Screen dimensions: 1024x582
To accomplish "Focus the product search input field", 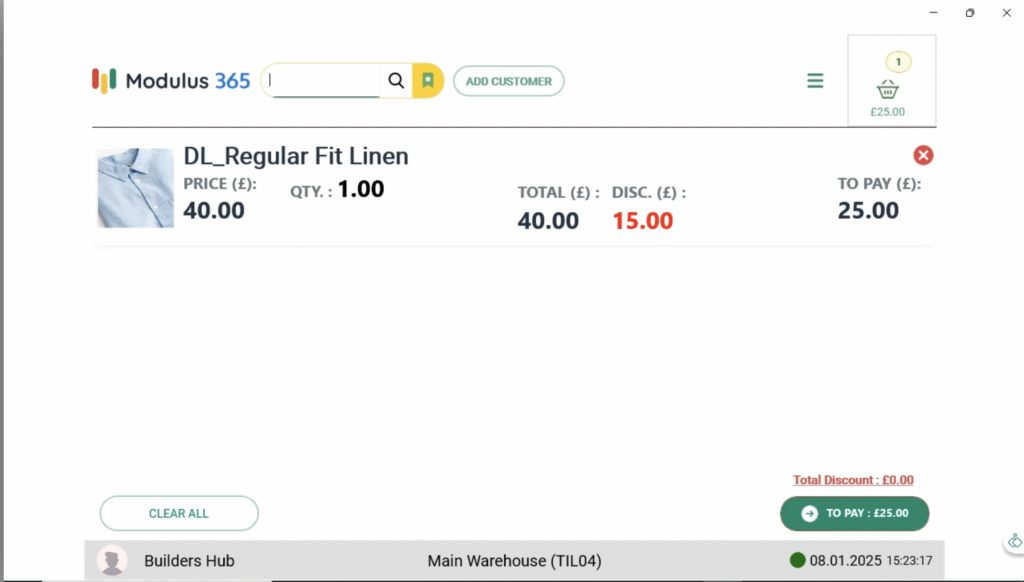I will click(x=323, y=81).
